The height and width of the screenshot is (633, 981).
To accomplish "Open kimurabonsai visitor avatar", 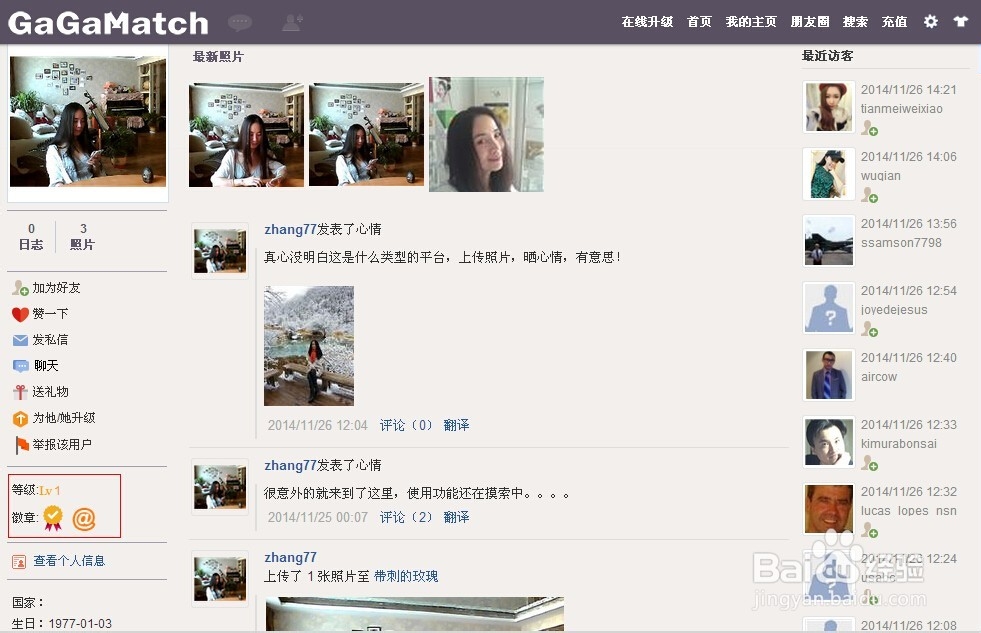I will (x=829, y=442).
